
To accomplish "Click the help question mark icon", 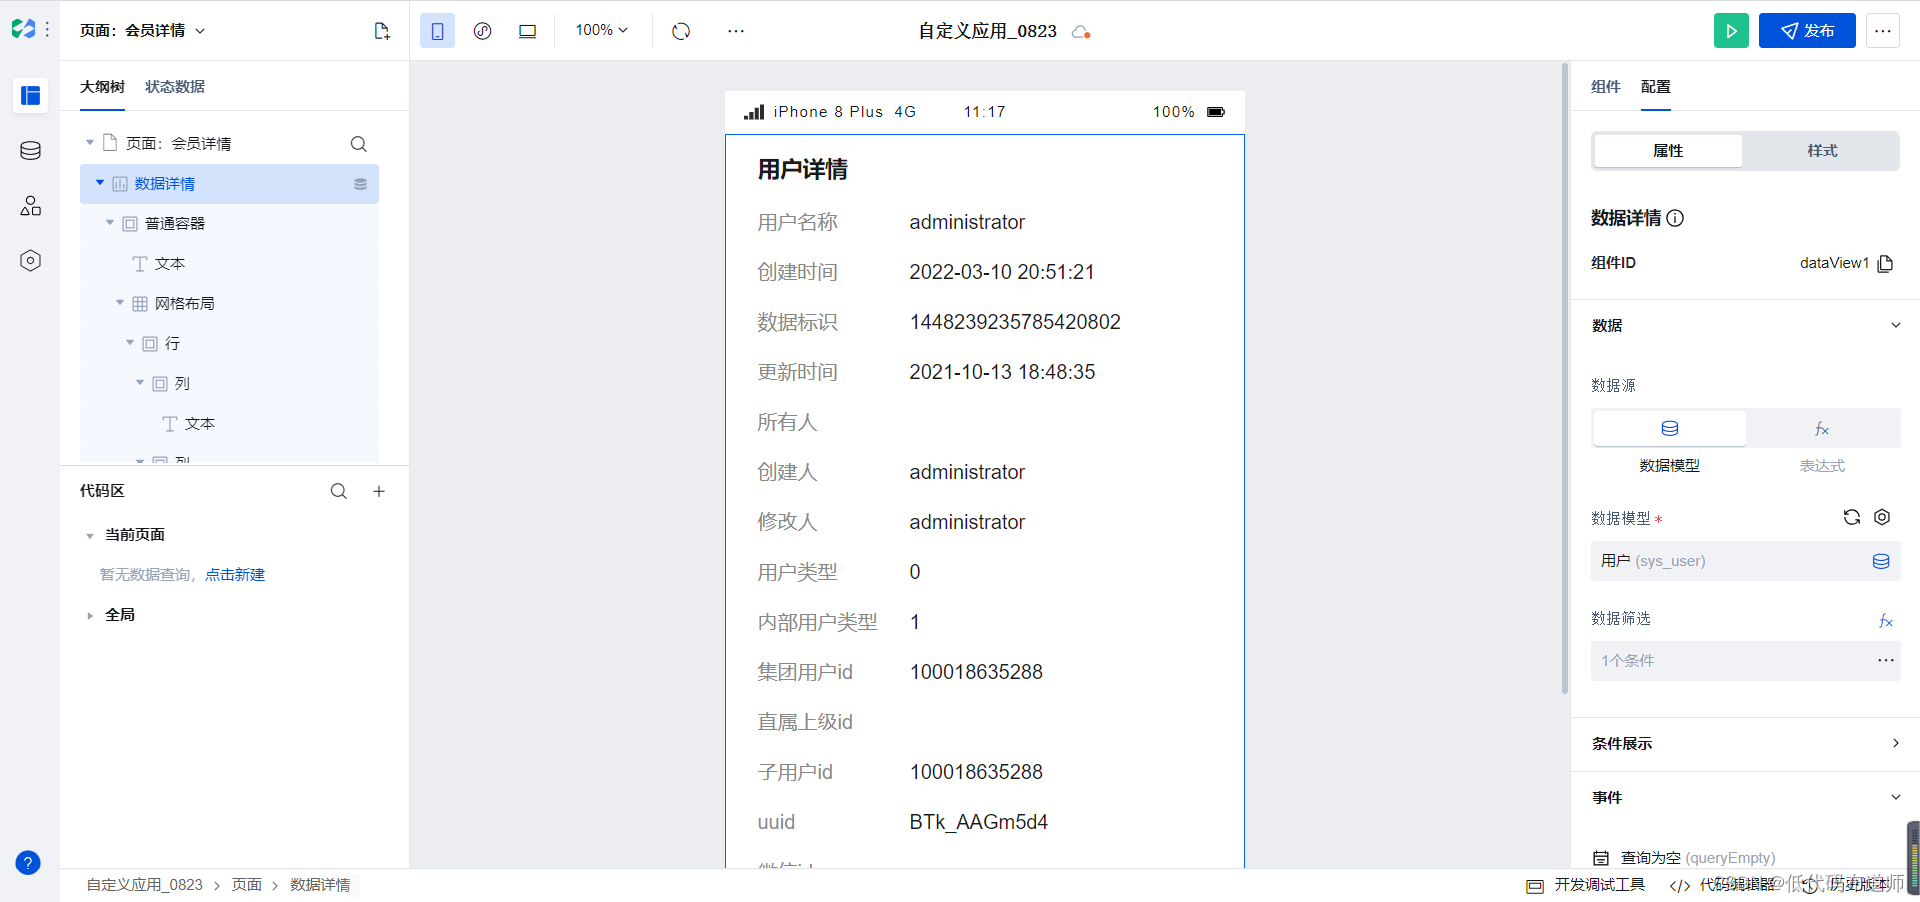I will (x=28, y=863).
